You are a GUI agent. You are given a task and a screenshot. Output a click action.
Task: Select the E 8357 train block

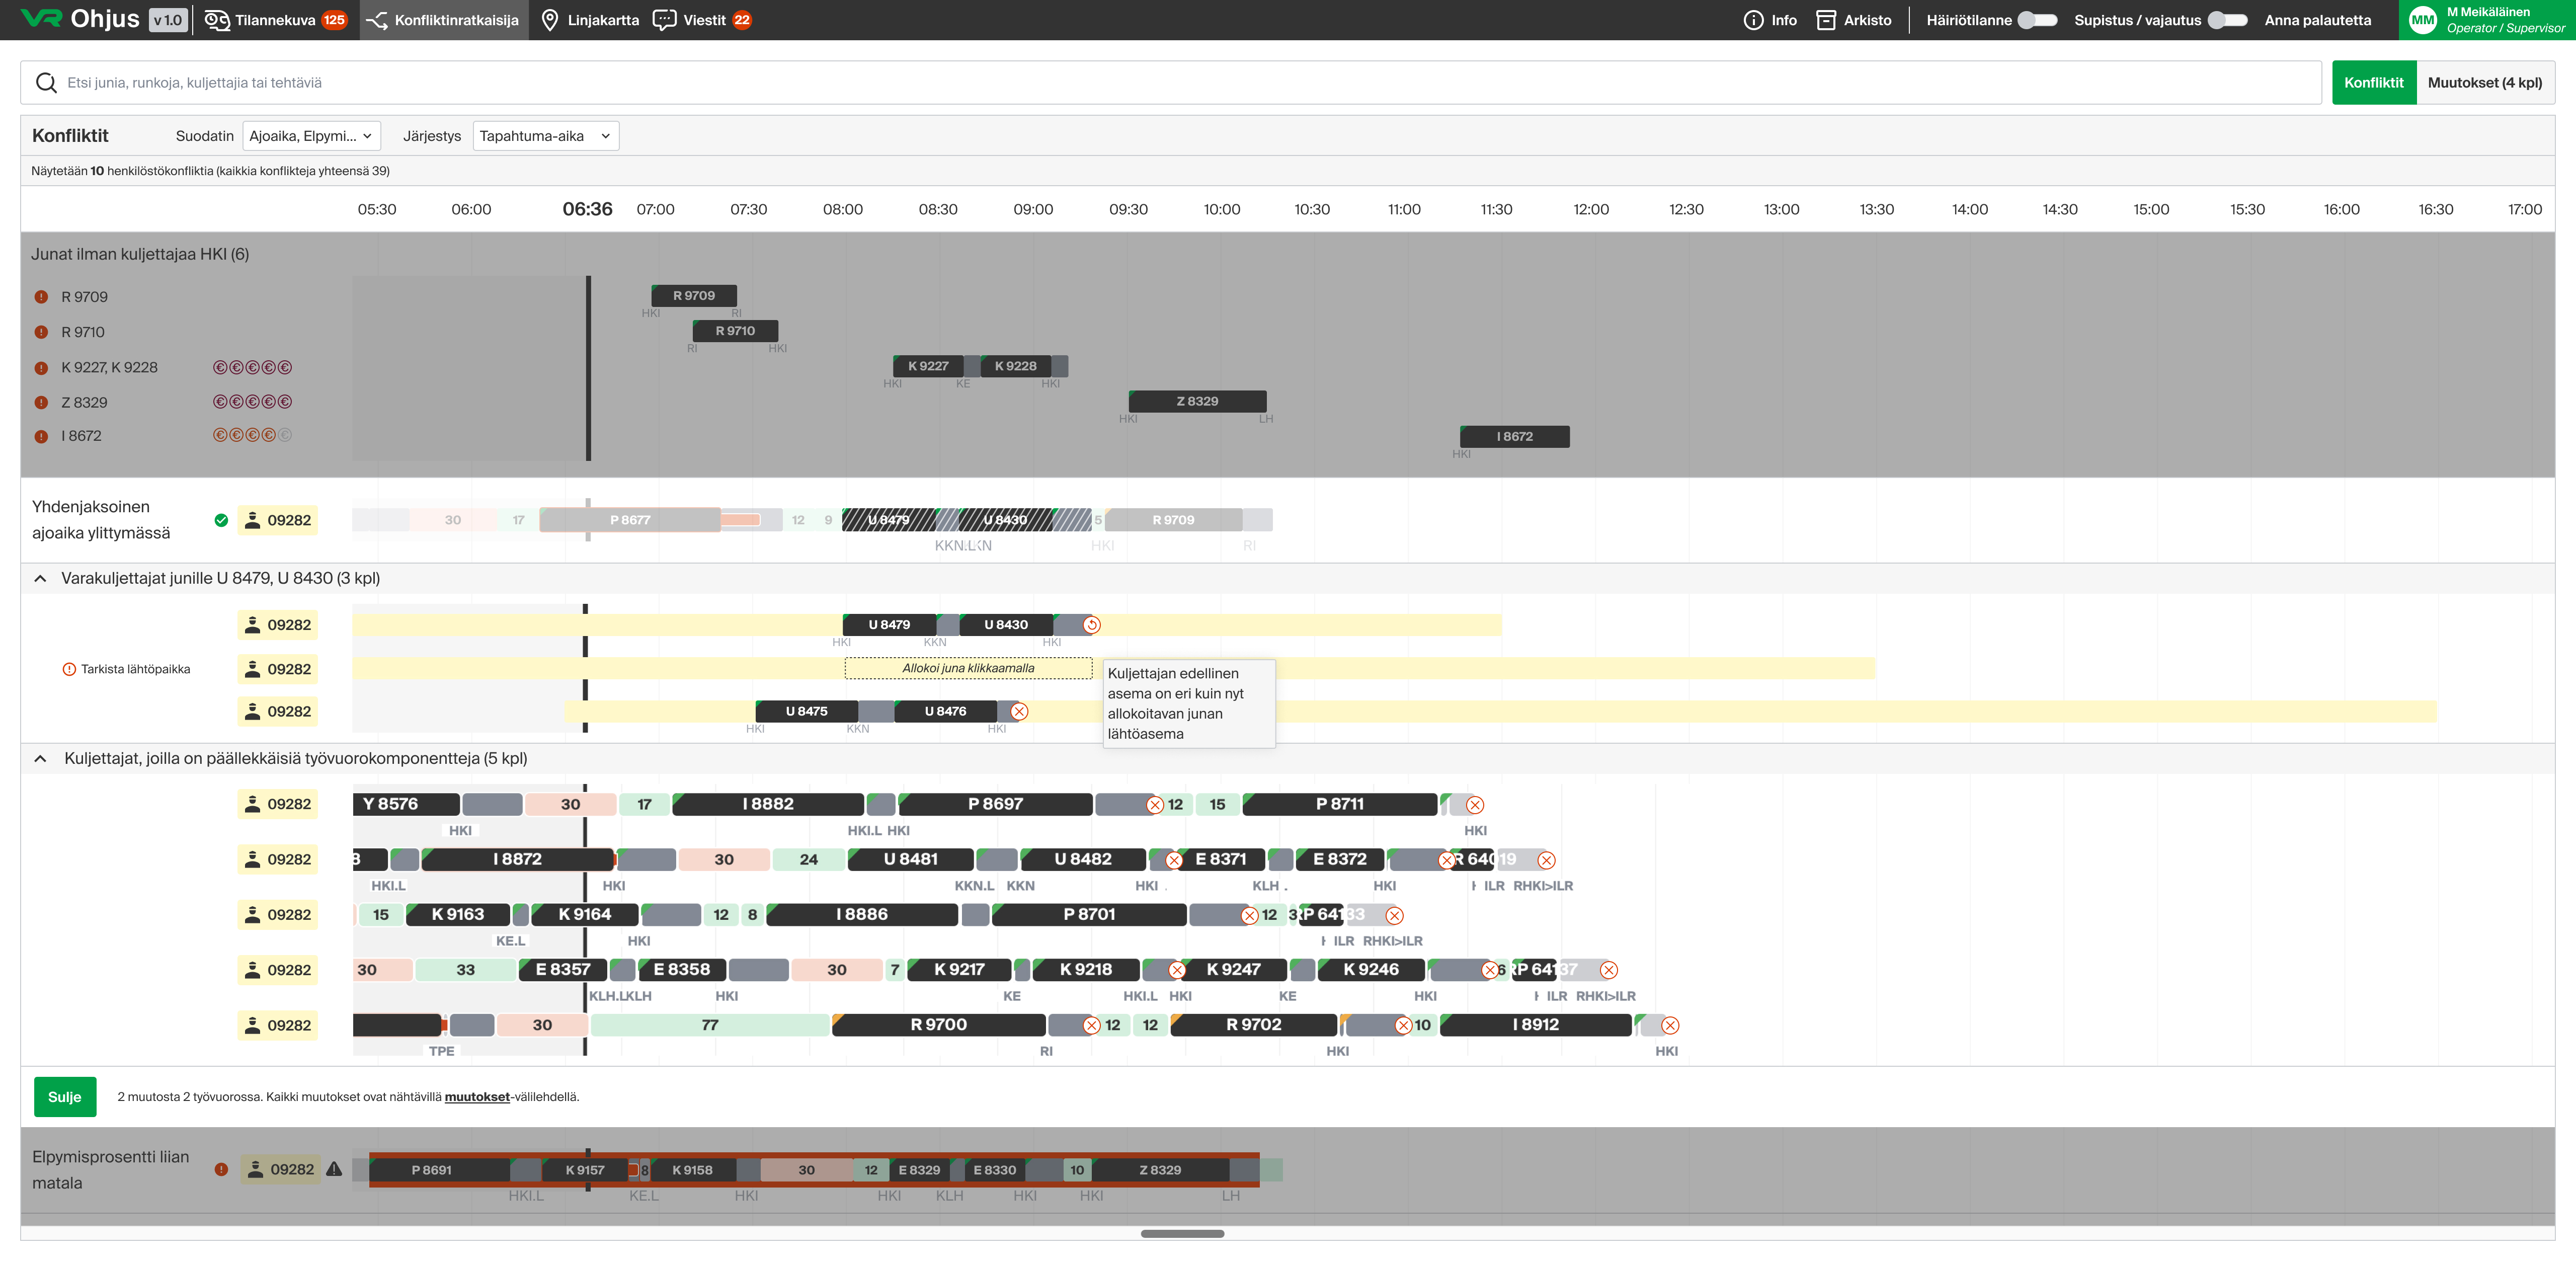(563, 969)
